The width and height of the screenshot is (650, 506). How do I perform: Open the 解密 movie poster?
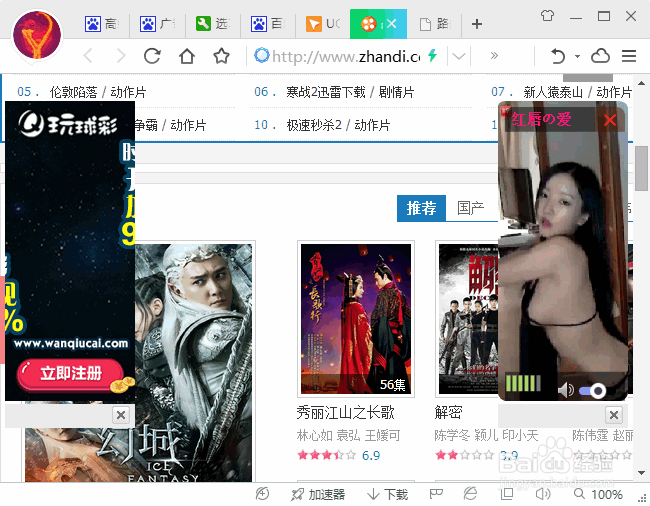pyautogui.click(x=468, y=319)
